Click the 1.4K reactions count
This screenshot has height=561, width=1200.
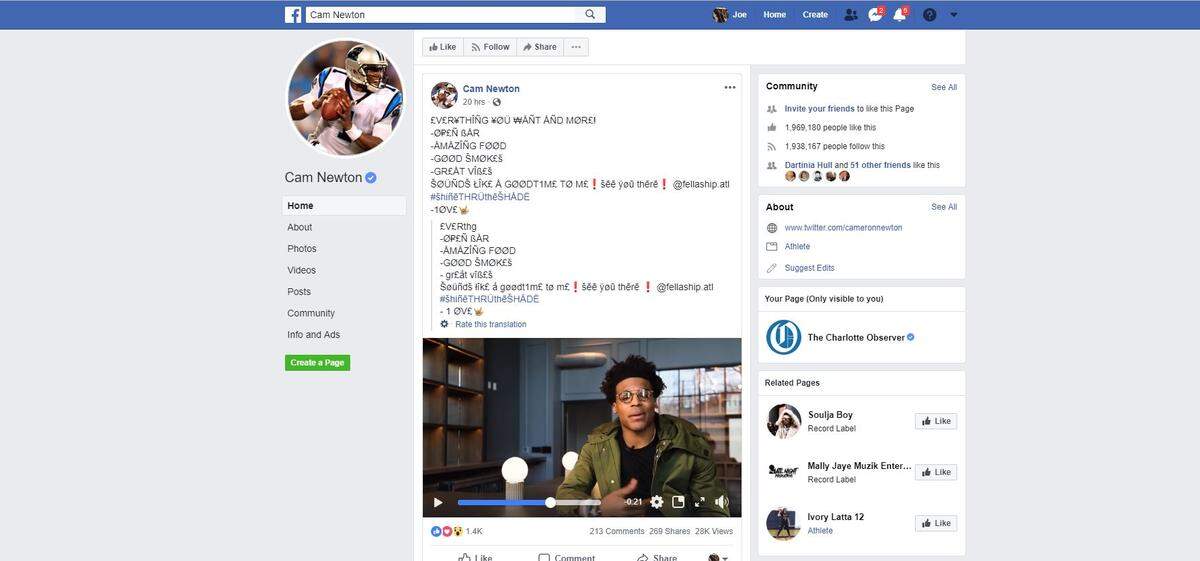tap(474, 531)
